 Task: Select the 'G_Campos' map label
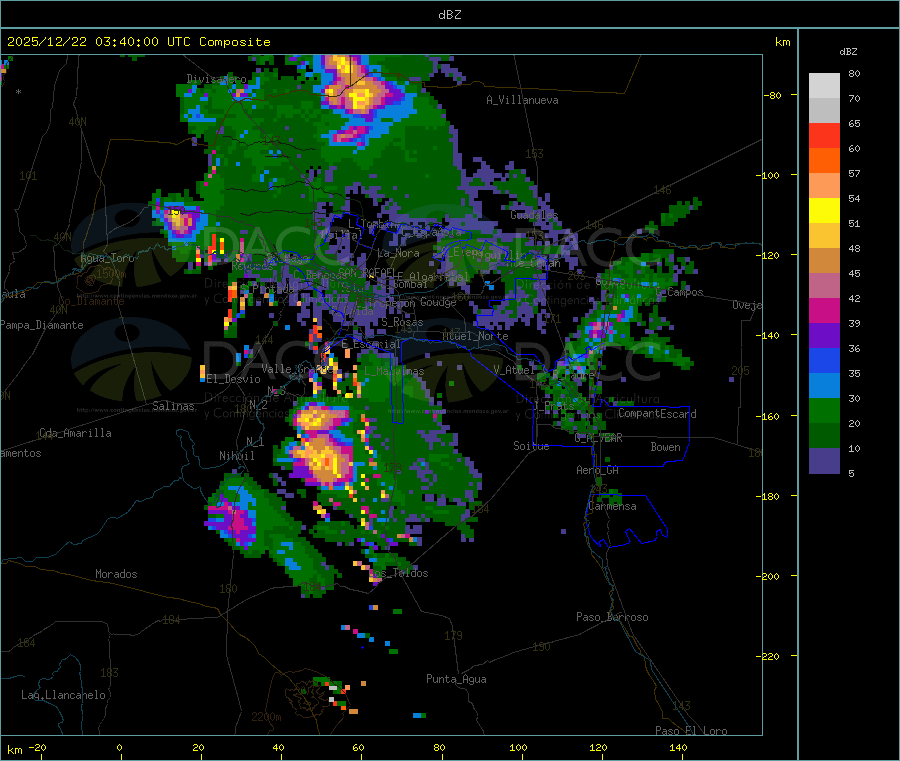coord(679,292)
